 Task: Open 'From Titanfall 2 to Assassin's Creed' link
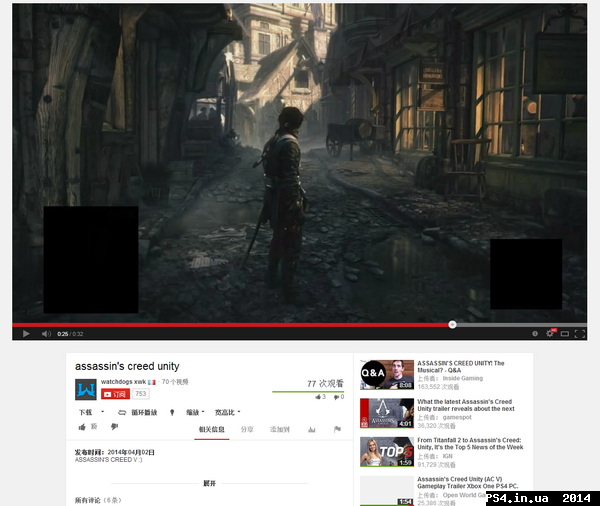click(470, 444)
